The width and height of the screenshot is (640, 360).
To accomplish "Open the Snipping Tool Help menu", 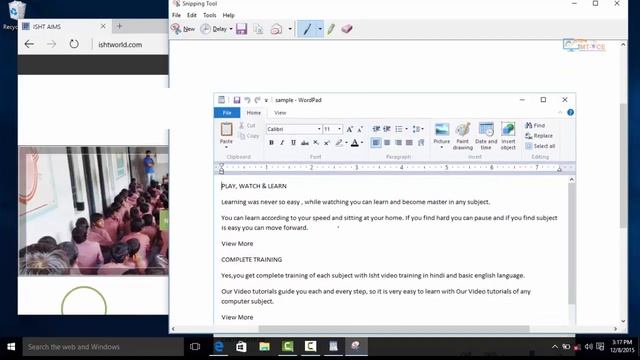I will coord(228,15).
